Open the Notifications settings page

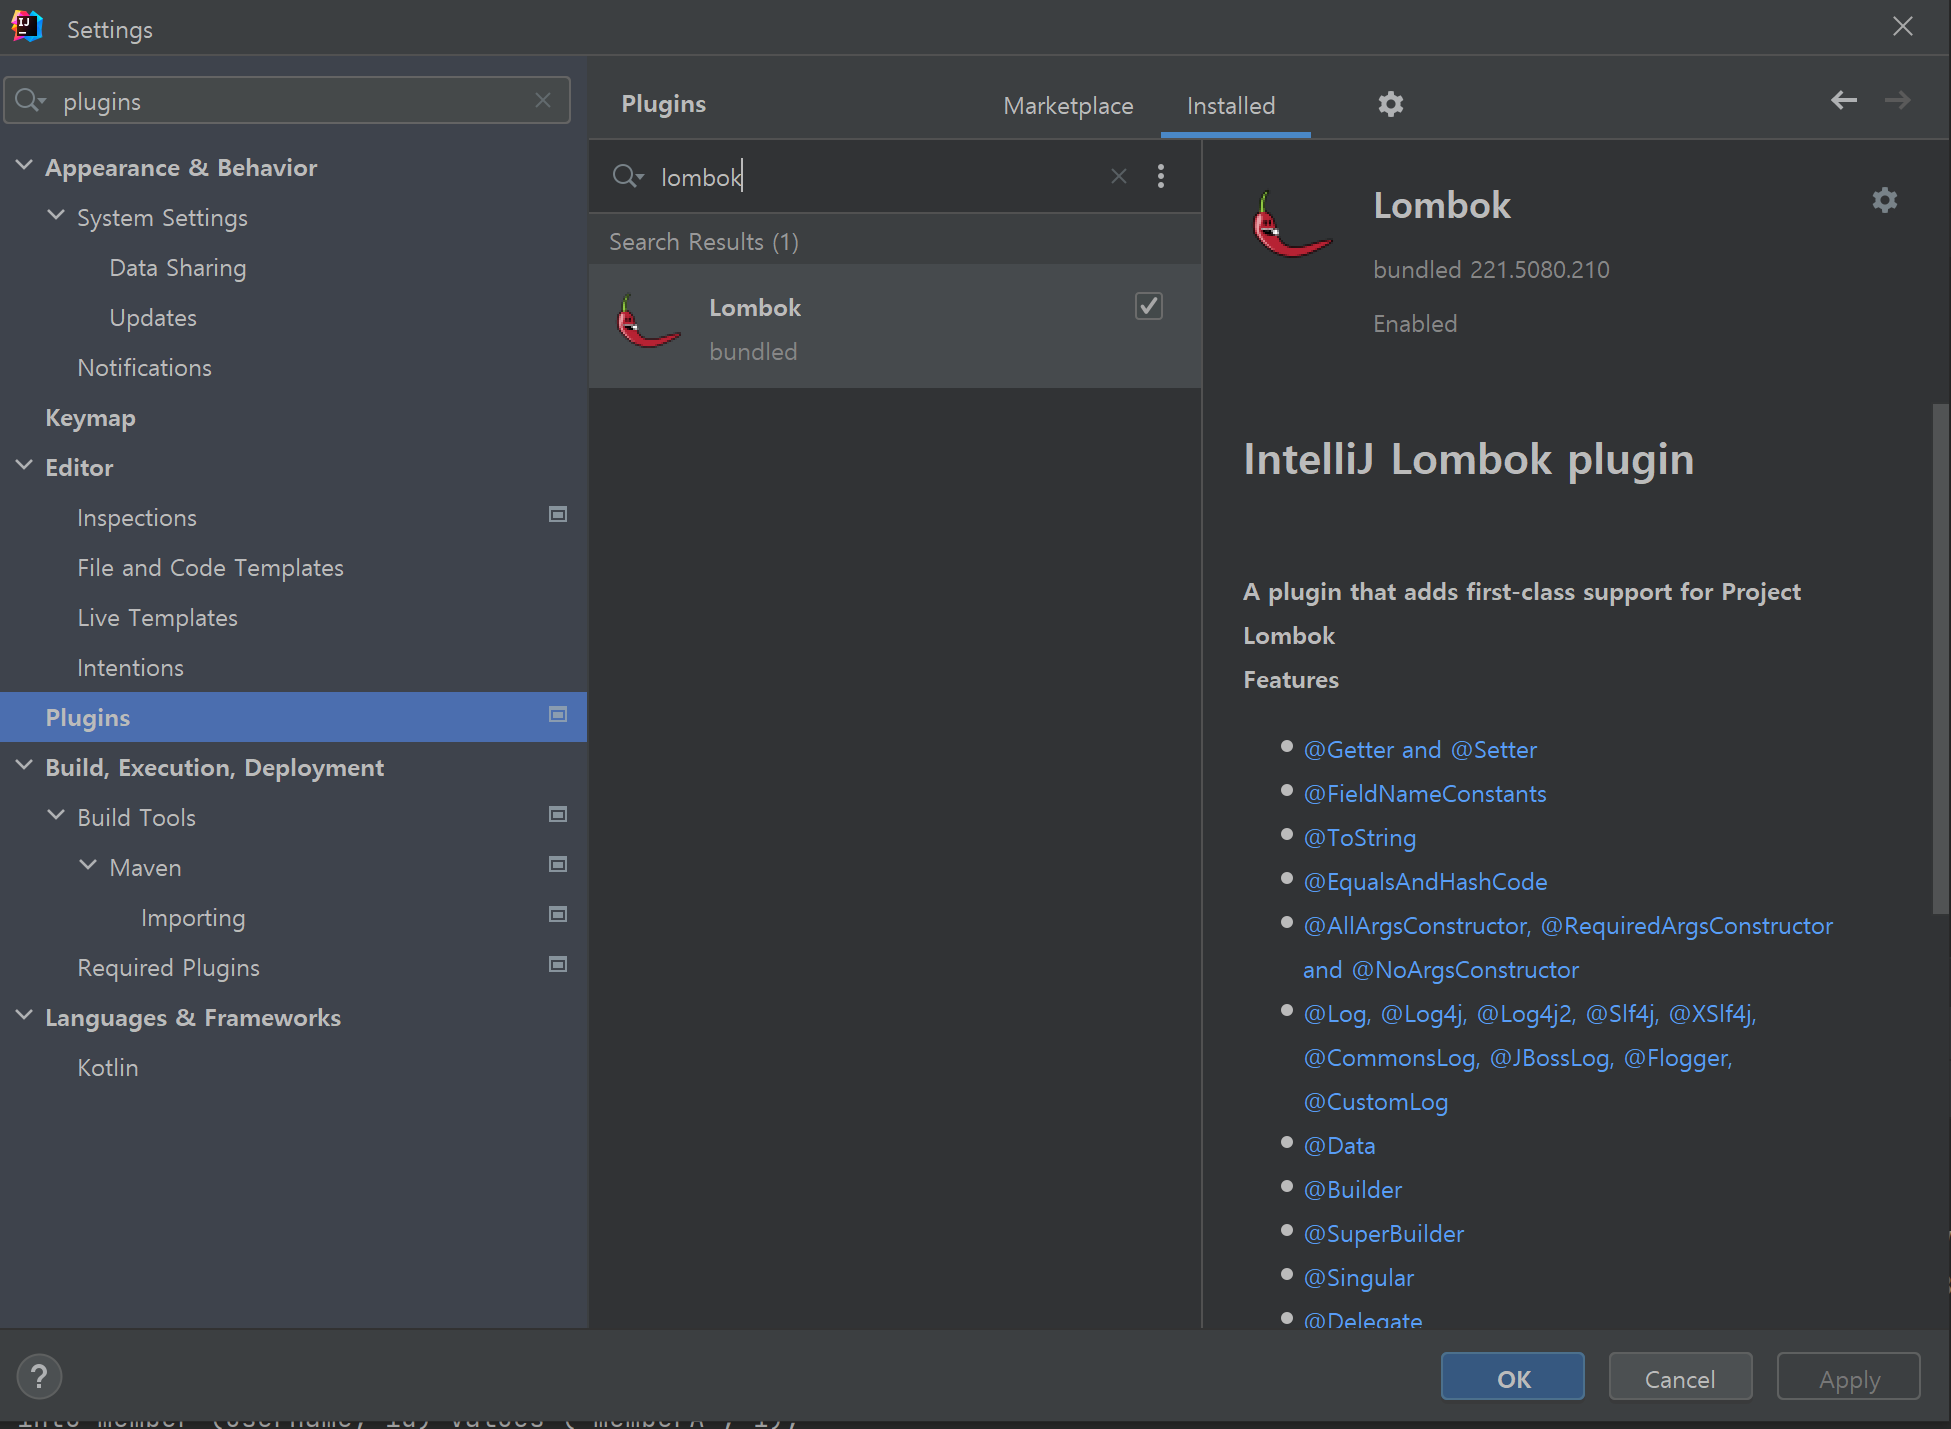tap(145, 368)
